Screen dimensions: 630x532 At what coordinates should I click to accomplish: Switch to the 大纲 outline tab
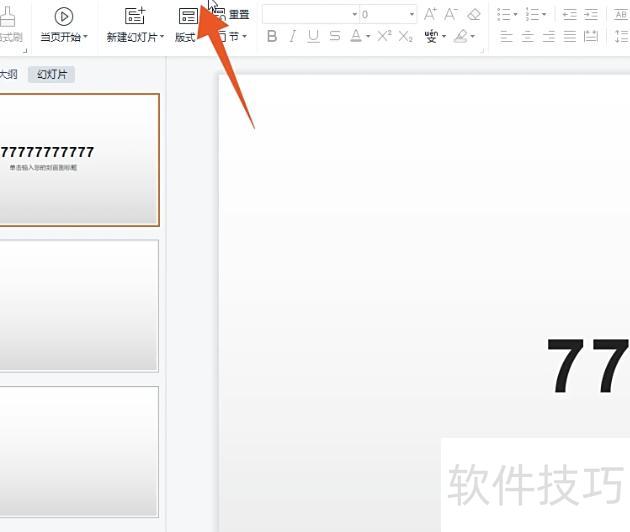click(8, 74)
